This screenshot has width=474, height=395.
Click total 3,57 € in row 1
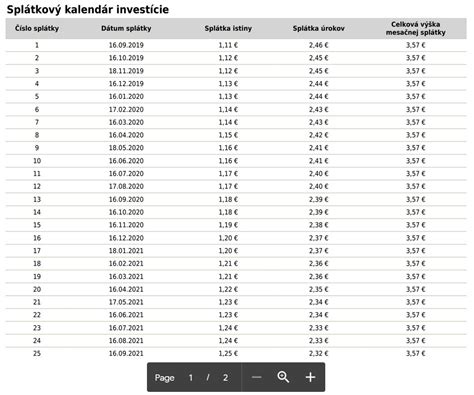(416, 45)
